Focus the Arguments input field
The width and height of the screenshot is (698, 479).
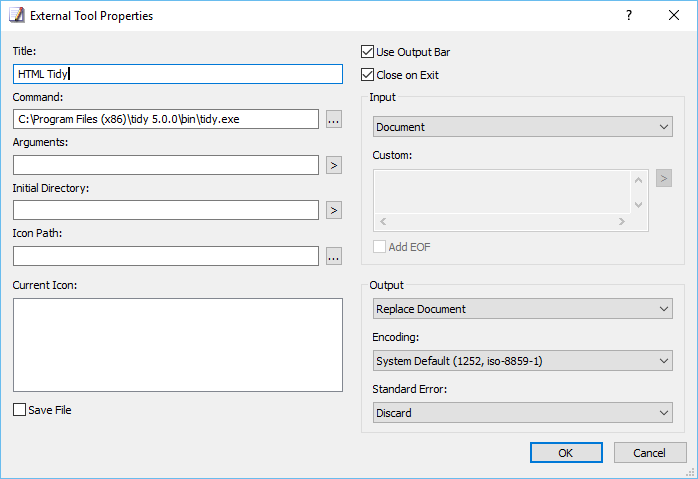click(x=166, y=165)
